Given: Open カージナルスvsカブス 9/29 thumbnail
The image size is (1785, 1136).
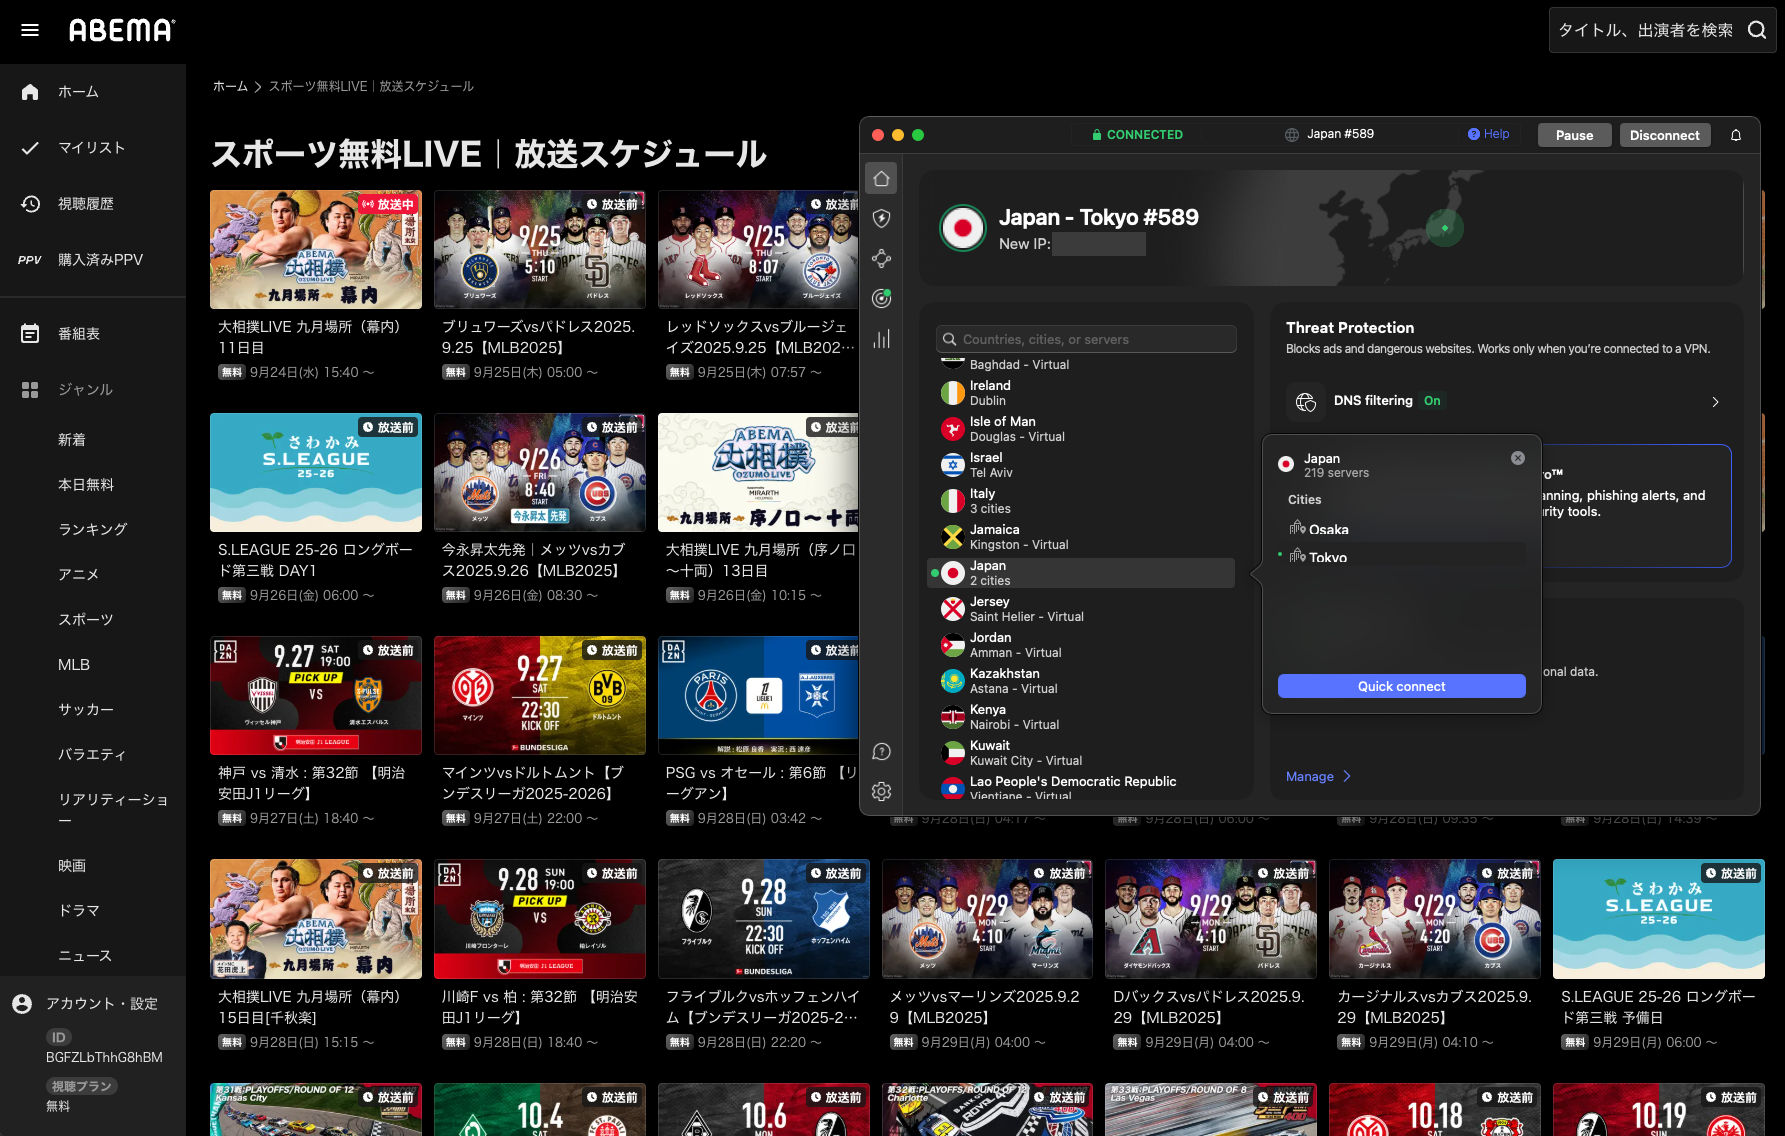Looking at the screenshot, I should (1435, 919).
